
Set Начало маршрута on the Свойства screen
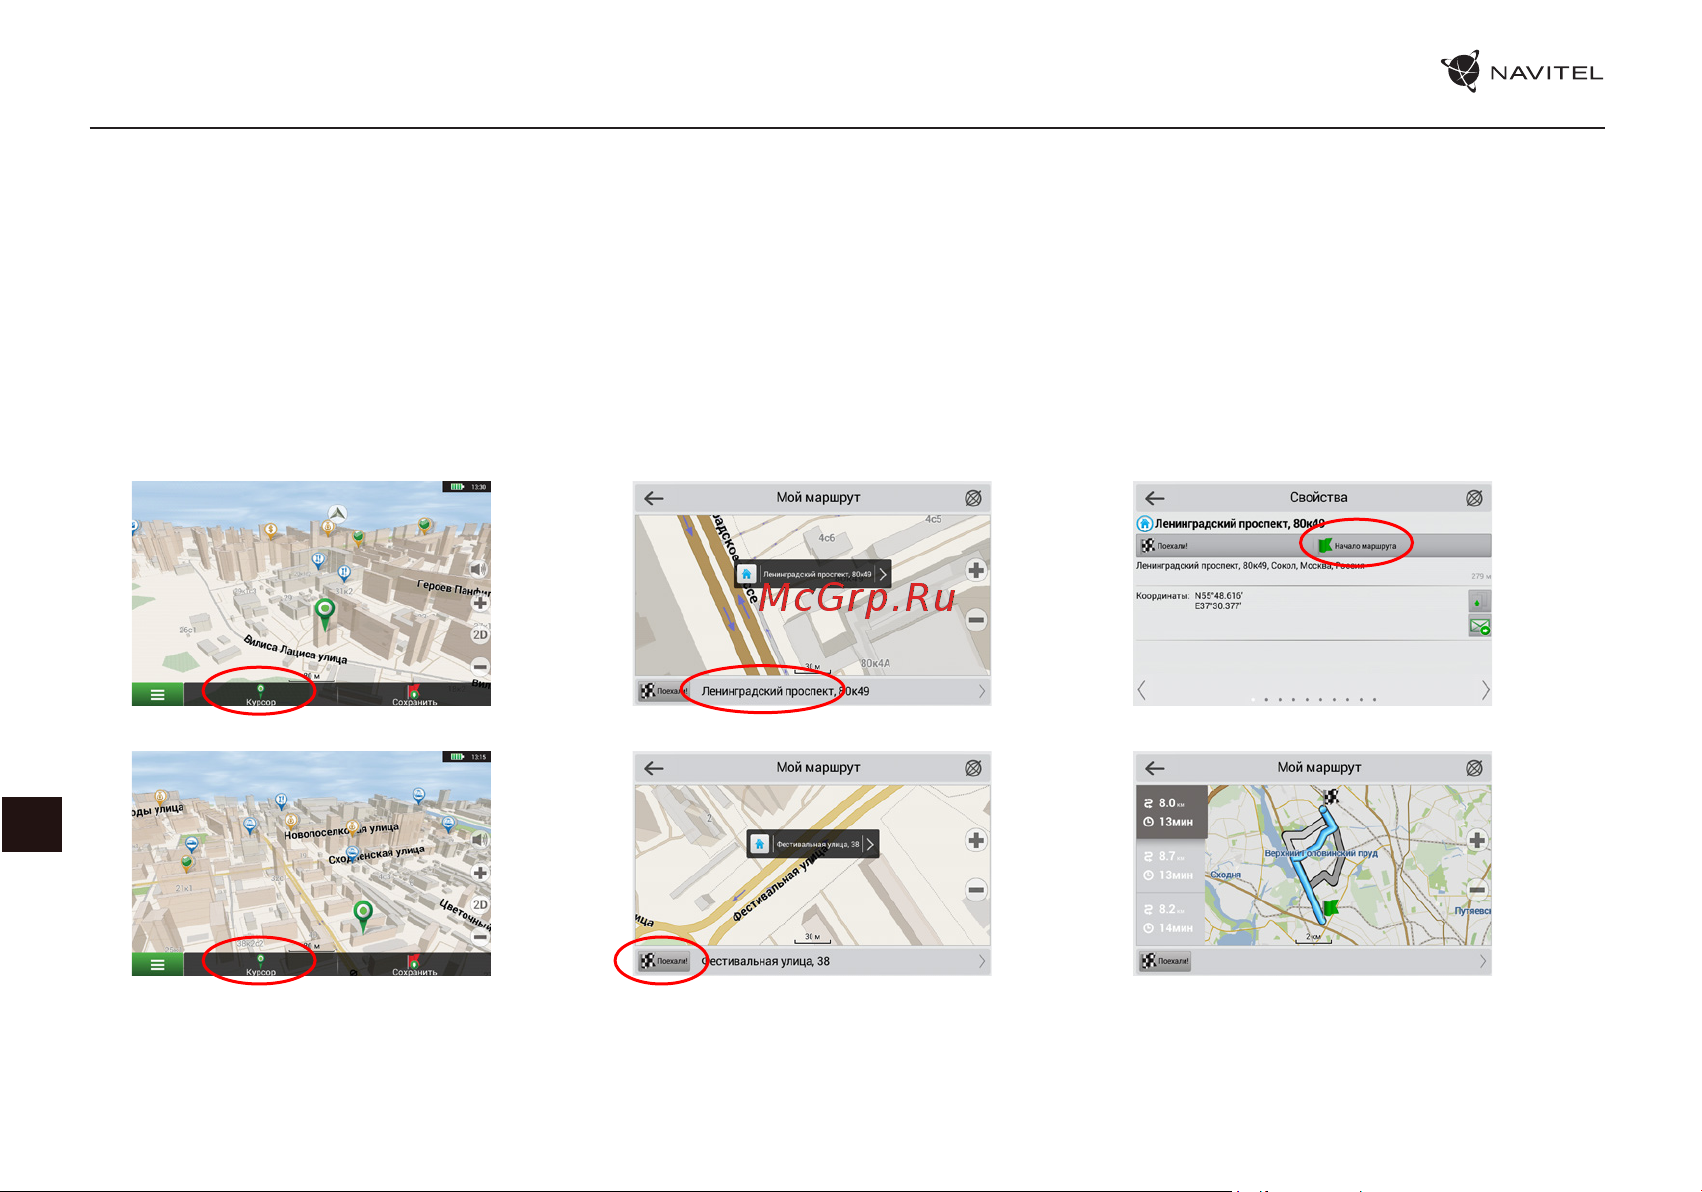coord(1402,546)
